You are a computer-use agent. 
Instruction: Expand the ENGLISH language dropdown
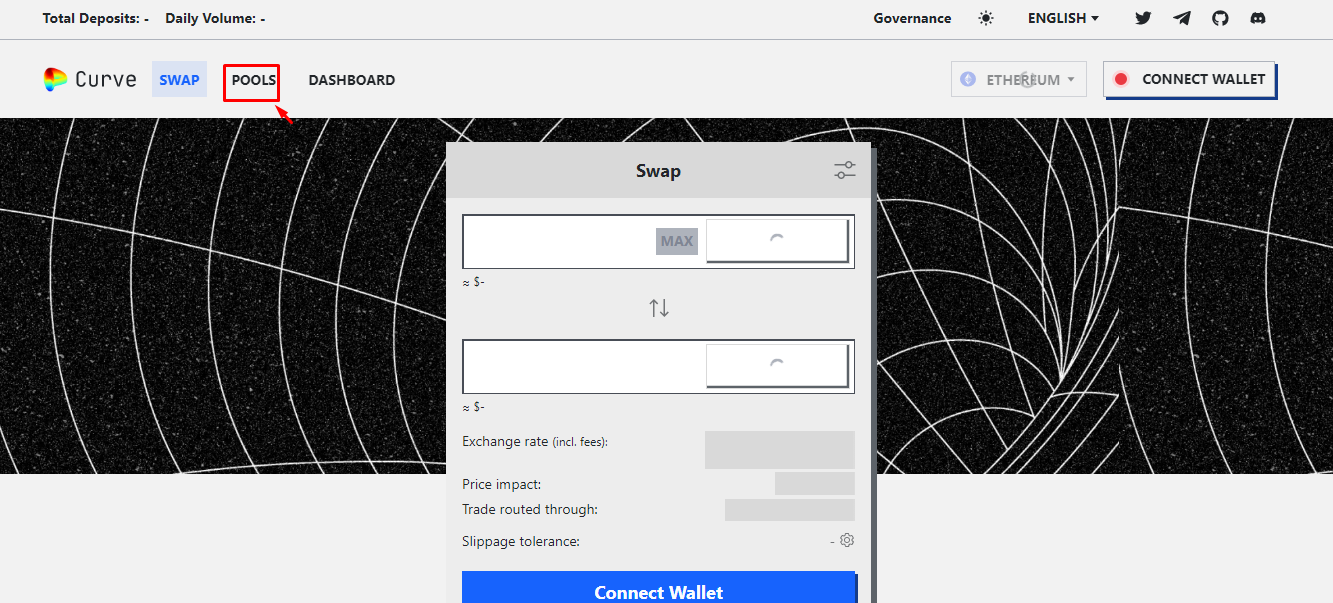tap(1063, 18)
